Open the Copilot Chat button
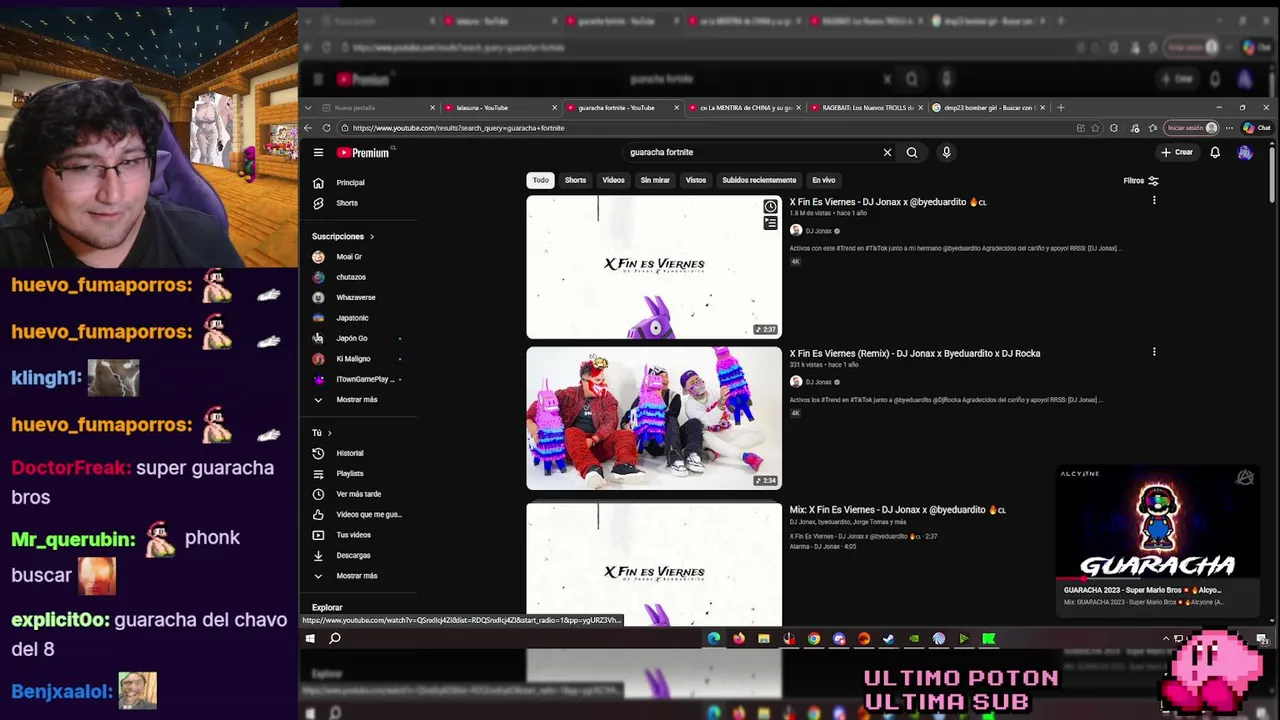Screen dimensions: 1280x720 coord(1257,128)
